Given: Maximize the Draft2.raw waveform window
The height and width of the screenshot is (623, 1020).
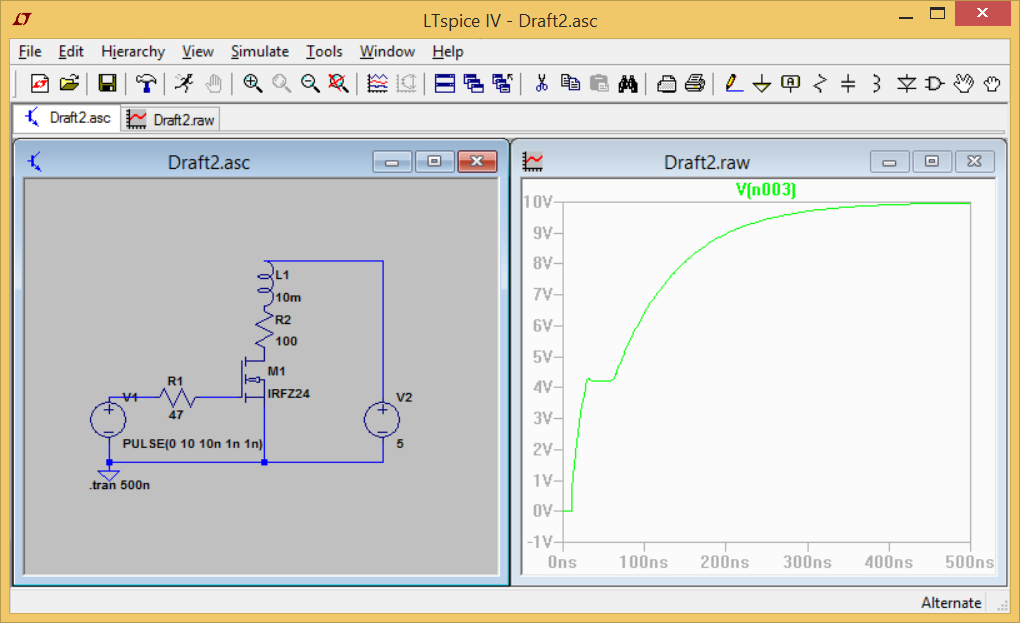Looking at the screenshot, I should pyautogui.click(x=932, y=161).
